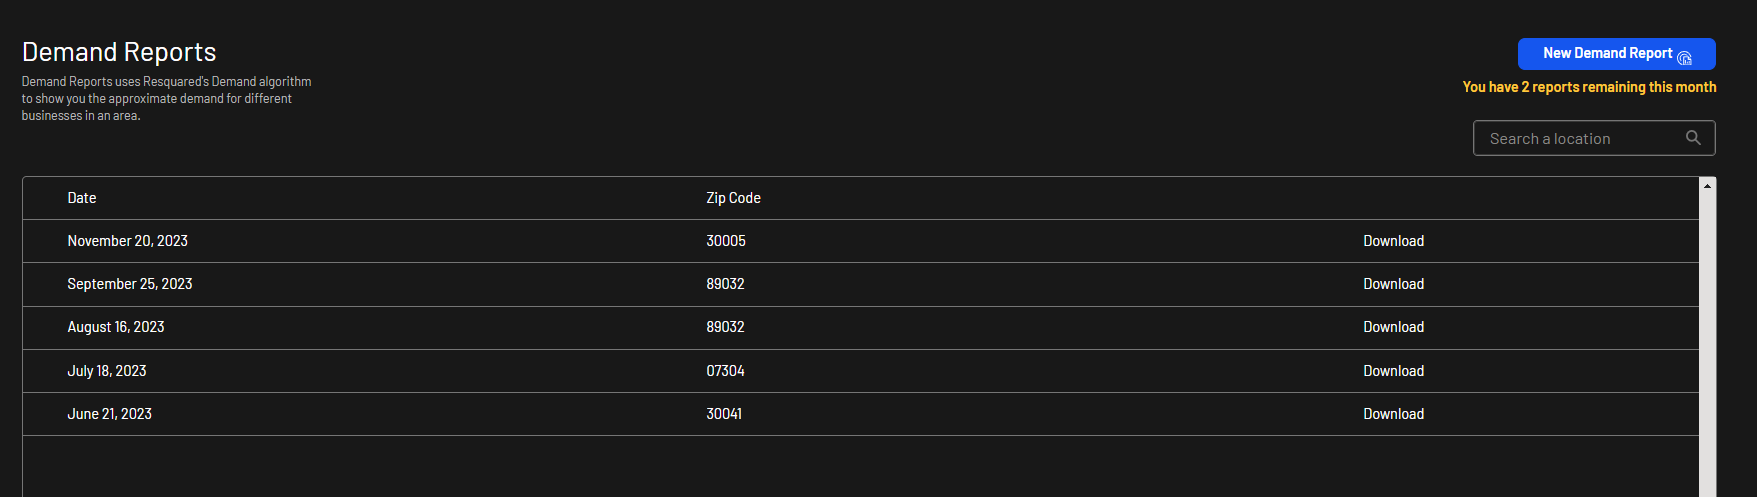The image size is (1757, 497).
Task: Download the August 16, 2023 report
Action: (1393, 327)
